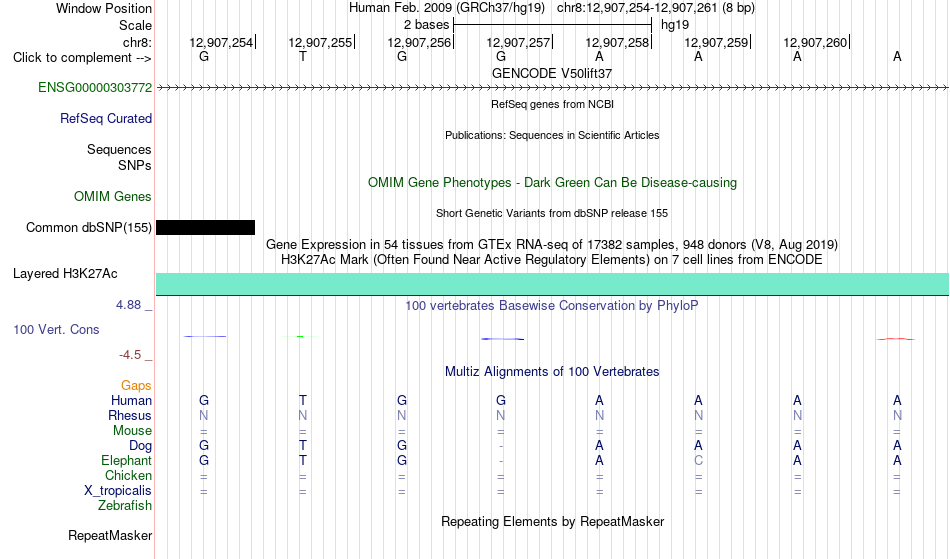Viewport: 950px width, 559px height.
Task: Click 'Publications: Sequences in Scientific Articles' title
Action: 552,135
